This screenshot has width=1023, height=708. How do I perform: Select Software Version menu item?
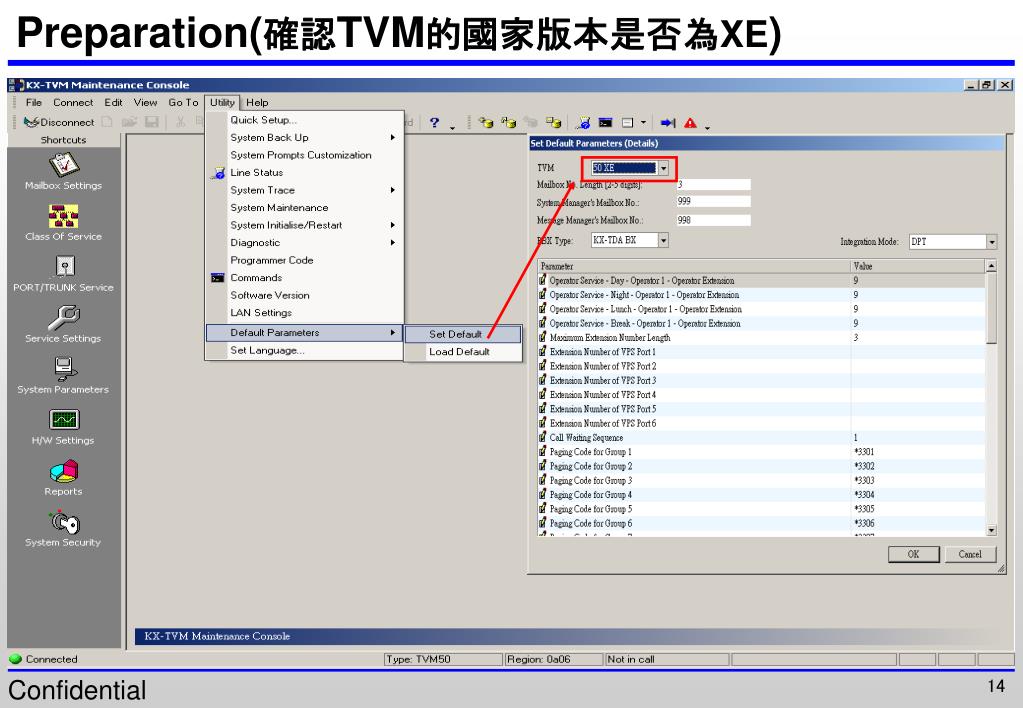[x=305, y=296]
